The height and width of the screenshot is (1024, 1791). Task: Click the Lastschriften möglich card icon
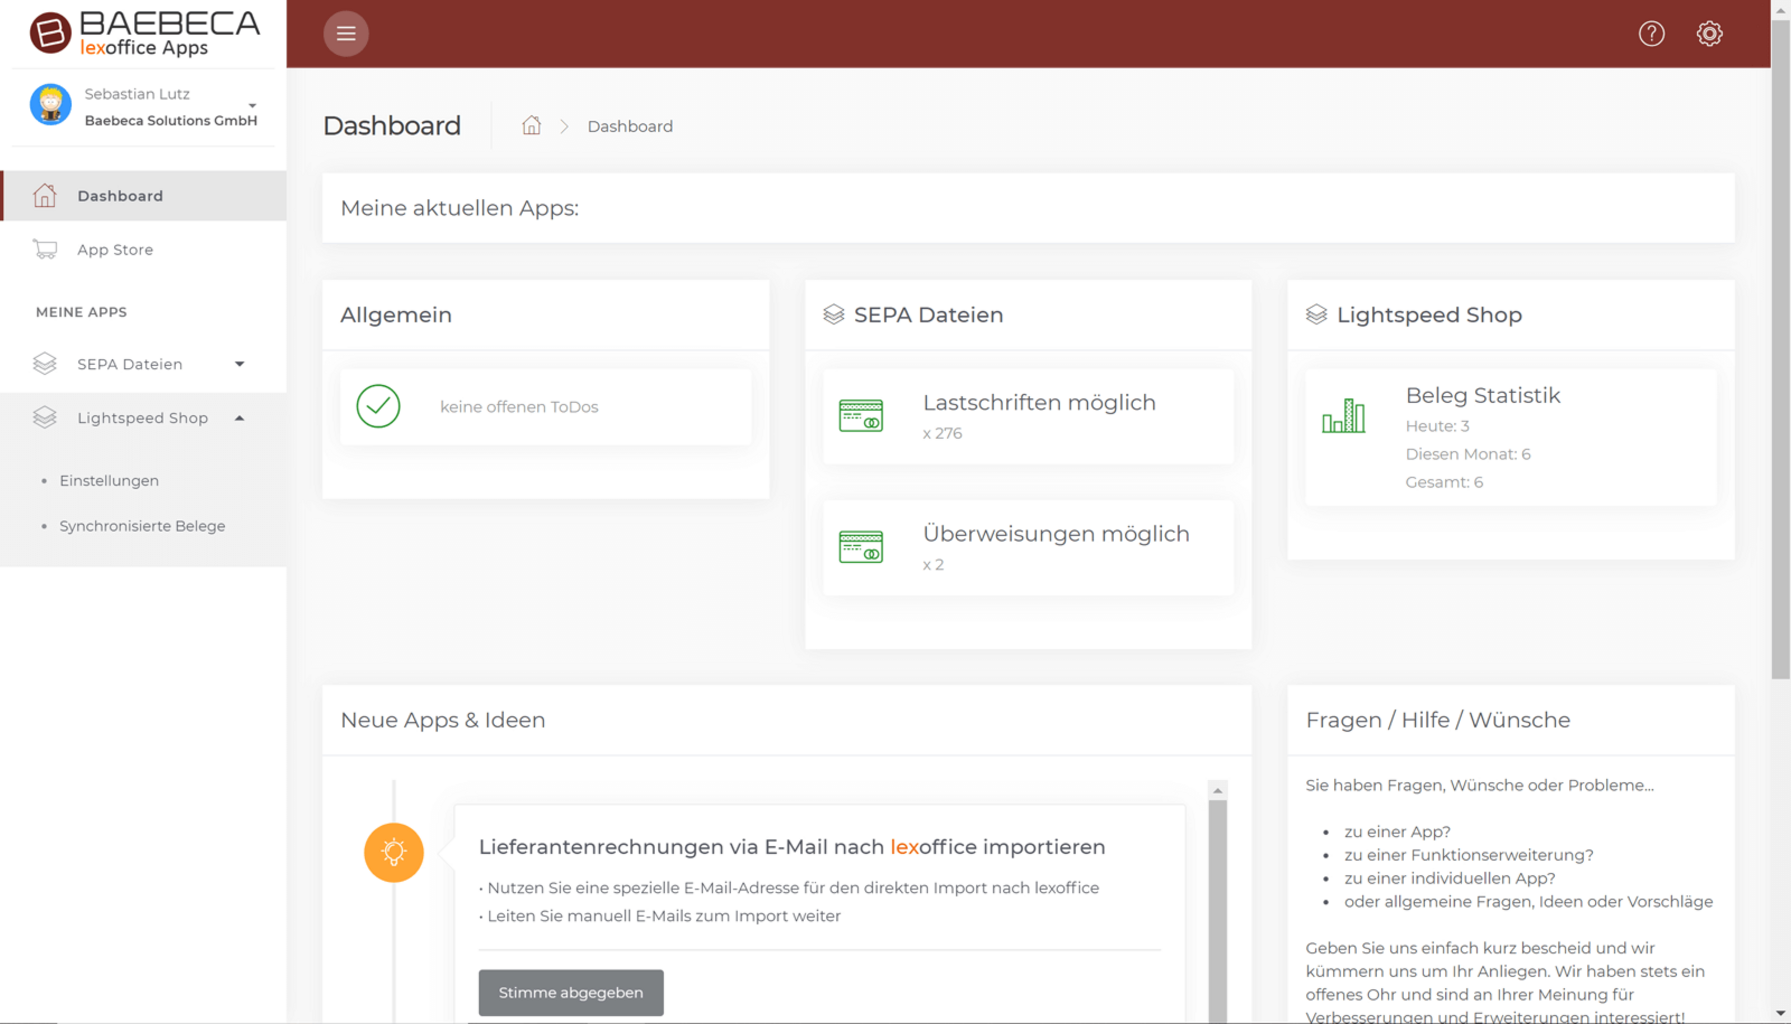point(861,415)
